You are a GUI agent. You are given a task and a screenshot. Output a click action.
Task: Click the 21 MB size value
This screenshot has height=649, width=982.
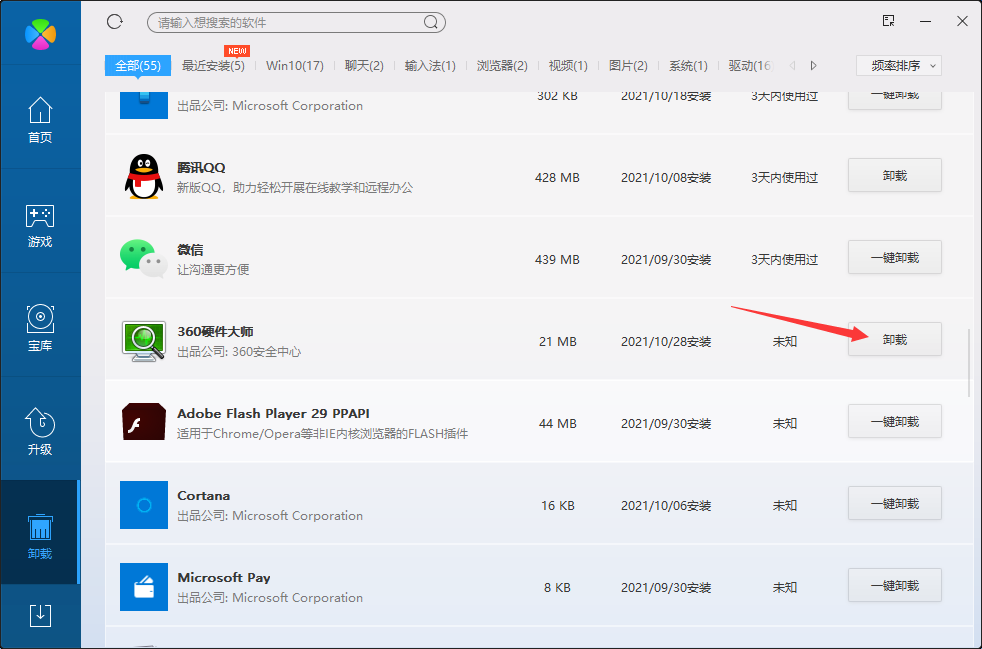[557, 342]
